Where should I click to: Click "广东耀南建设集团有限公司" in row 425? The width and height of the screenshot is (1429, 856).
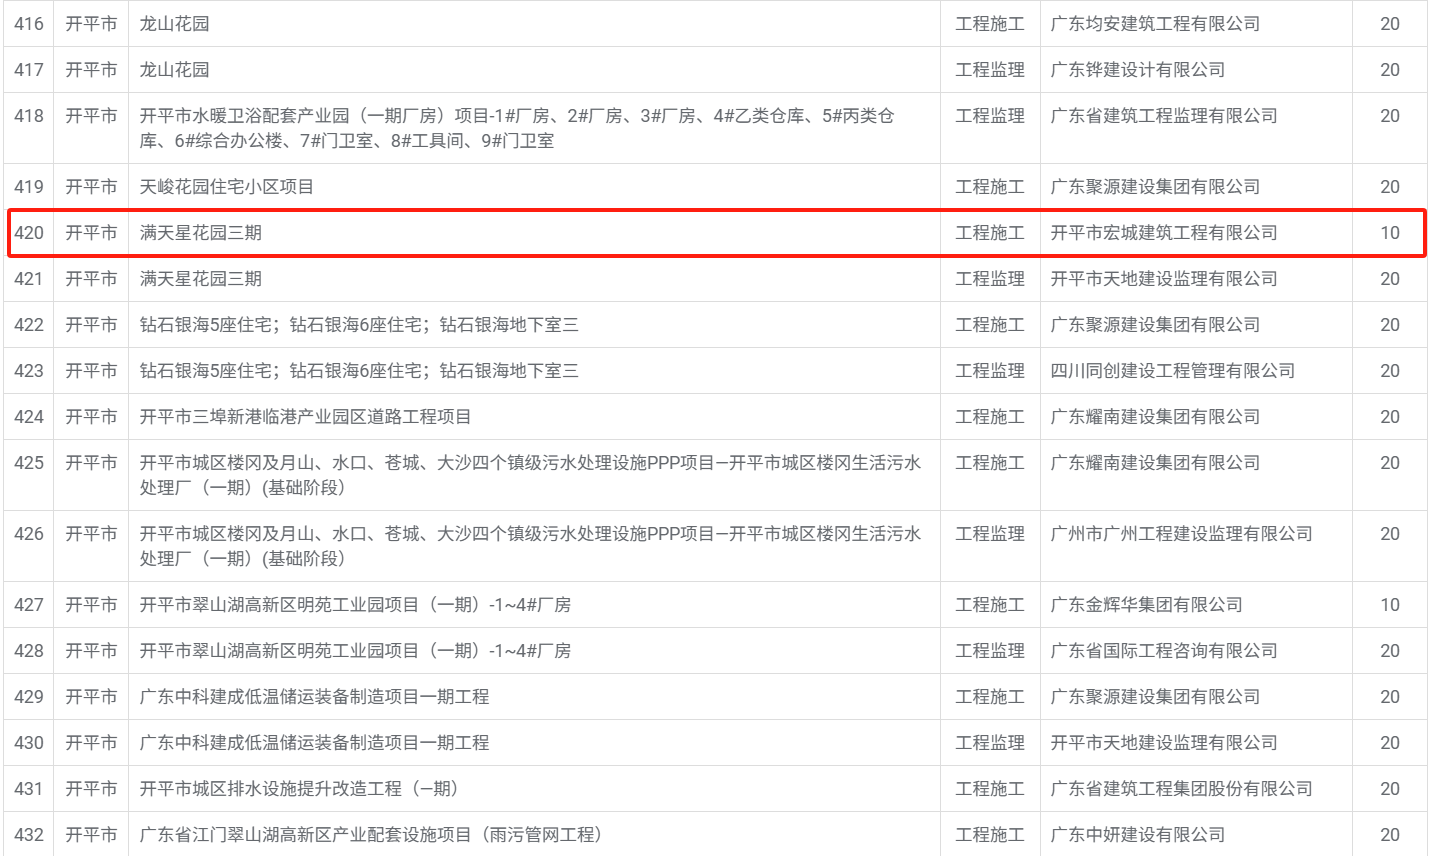[1155, 463]
